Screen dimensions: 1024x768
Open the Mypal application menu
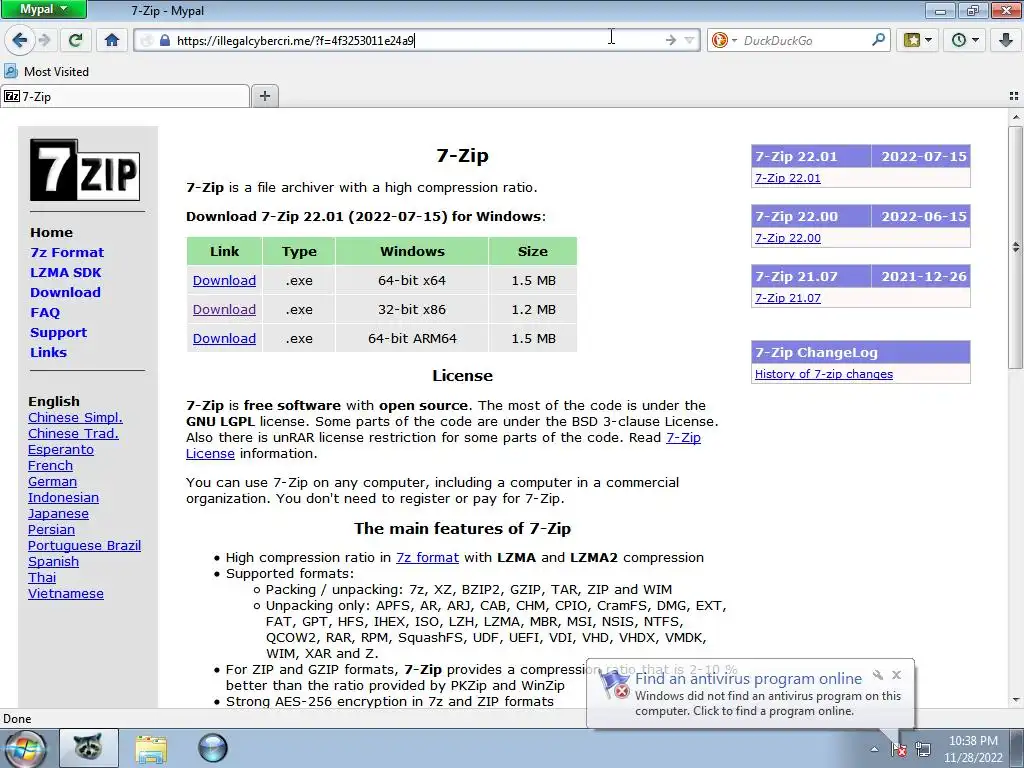pyautogui.click(x=43, y=9)
